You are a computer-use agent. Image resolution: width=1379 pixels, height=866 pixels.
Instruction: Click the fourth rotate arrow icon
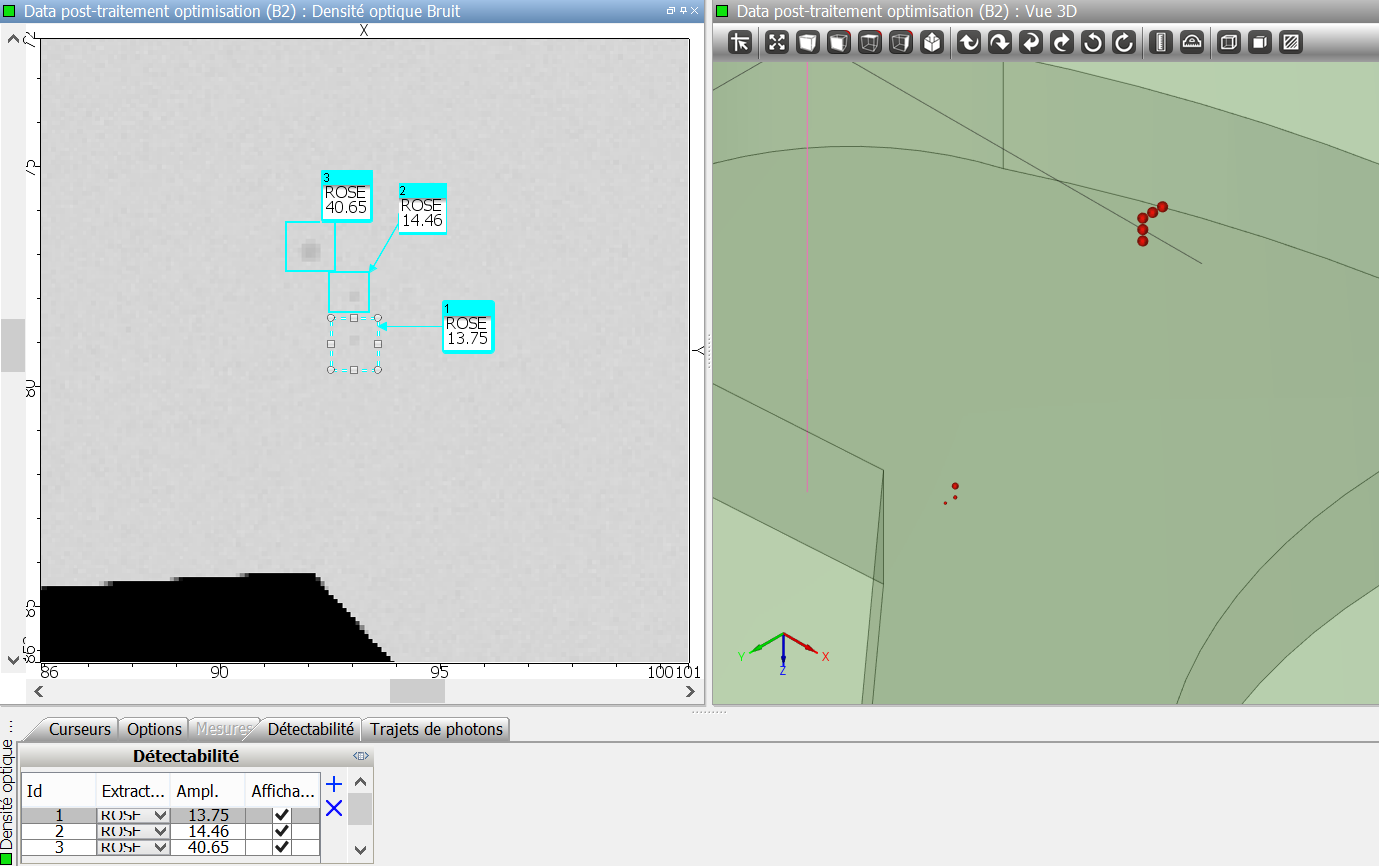1062,43
